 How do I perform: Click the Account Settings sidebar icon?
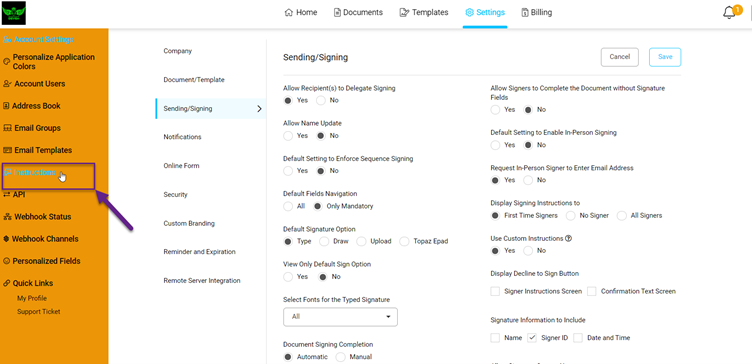[x=8, y=40]
